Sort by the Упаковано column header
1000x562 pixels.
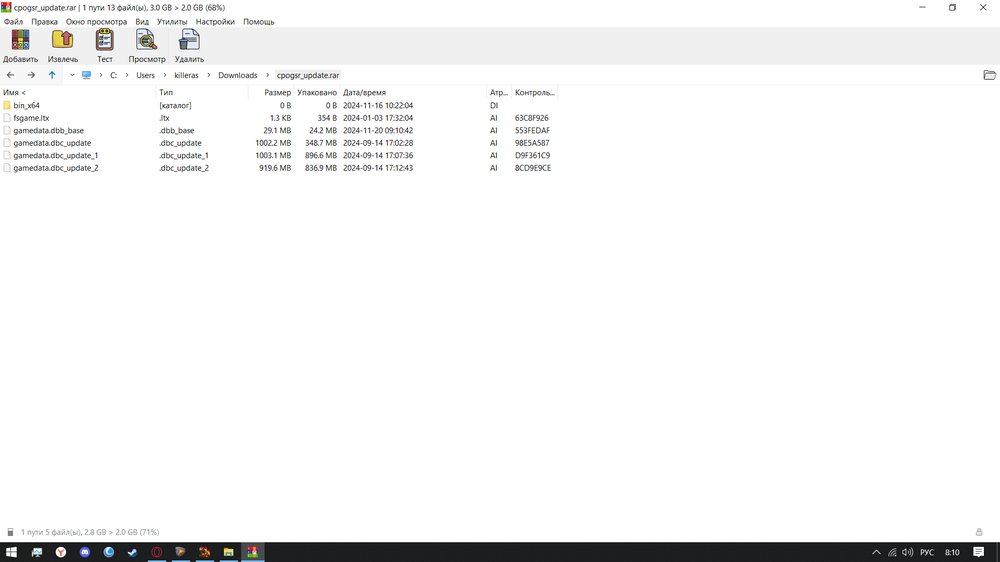(x=317, y=92)
